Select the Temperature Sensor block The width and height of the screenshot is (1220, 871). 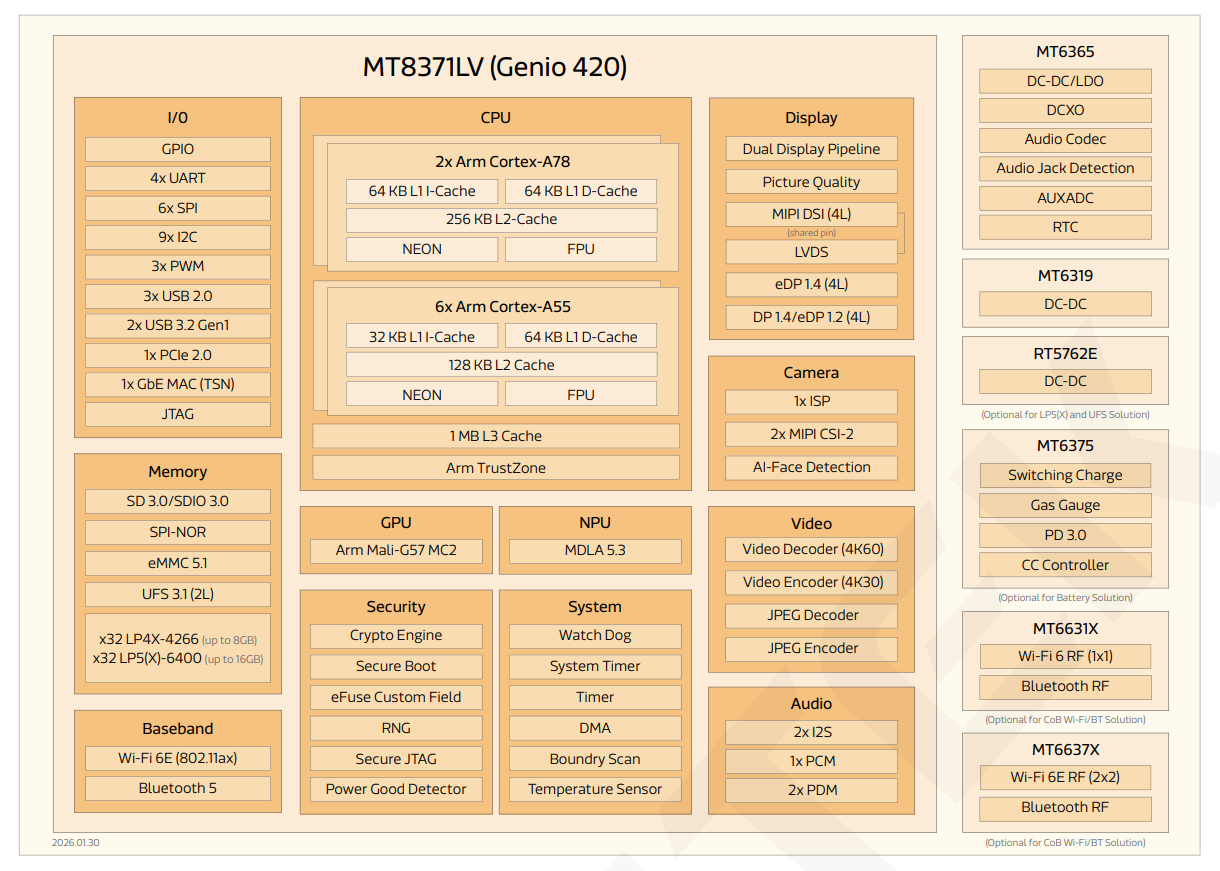click(x=595, y=789)
